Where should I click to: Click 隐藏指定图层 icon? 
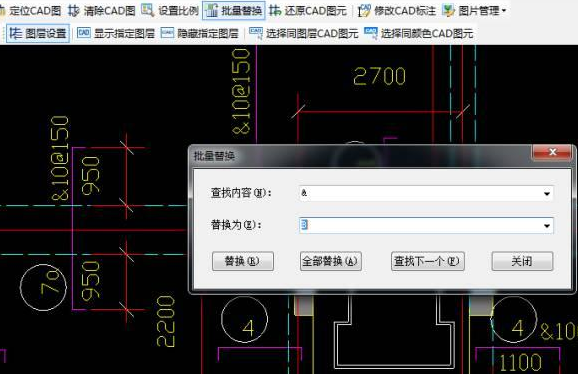click(x=167, y=33)
